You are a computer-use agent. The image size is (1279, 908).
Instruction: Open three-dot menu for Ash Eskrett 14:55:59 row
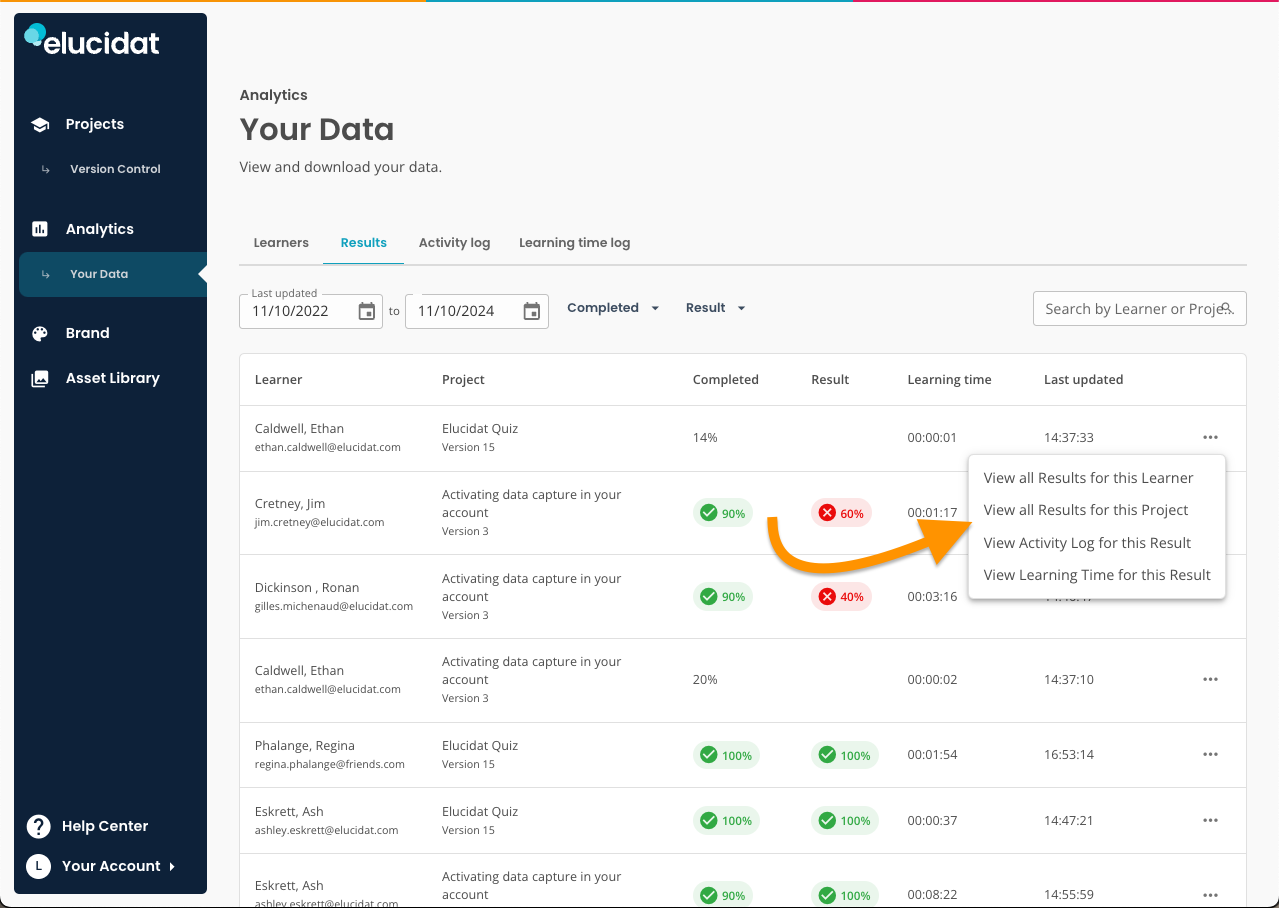point(1210,895)
